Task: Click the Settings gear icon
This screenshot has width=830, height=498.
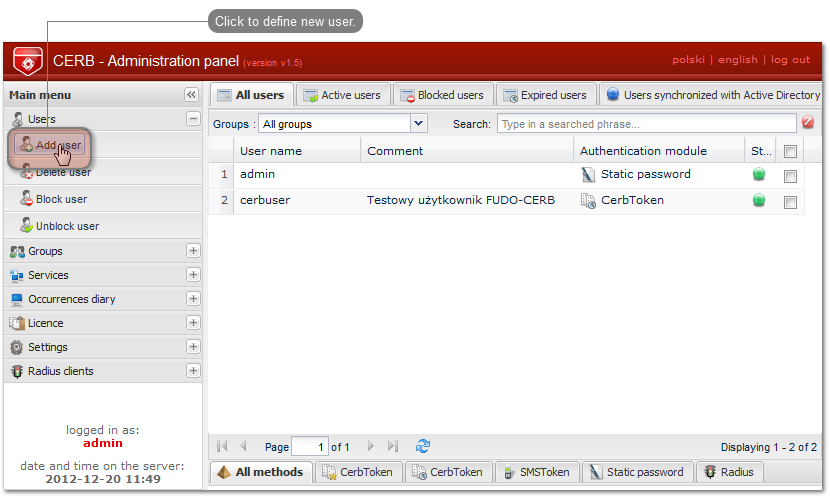Action: (x=17, y=347)
